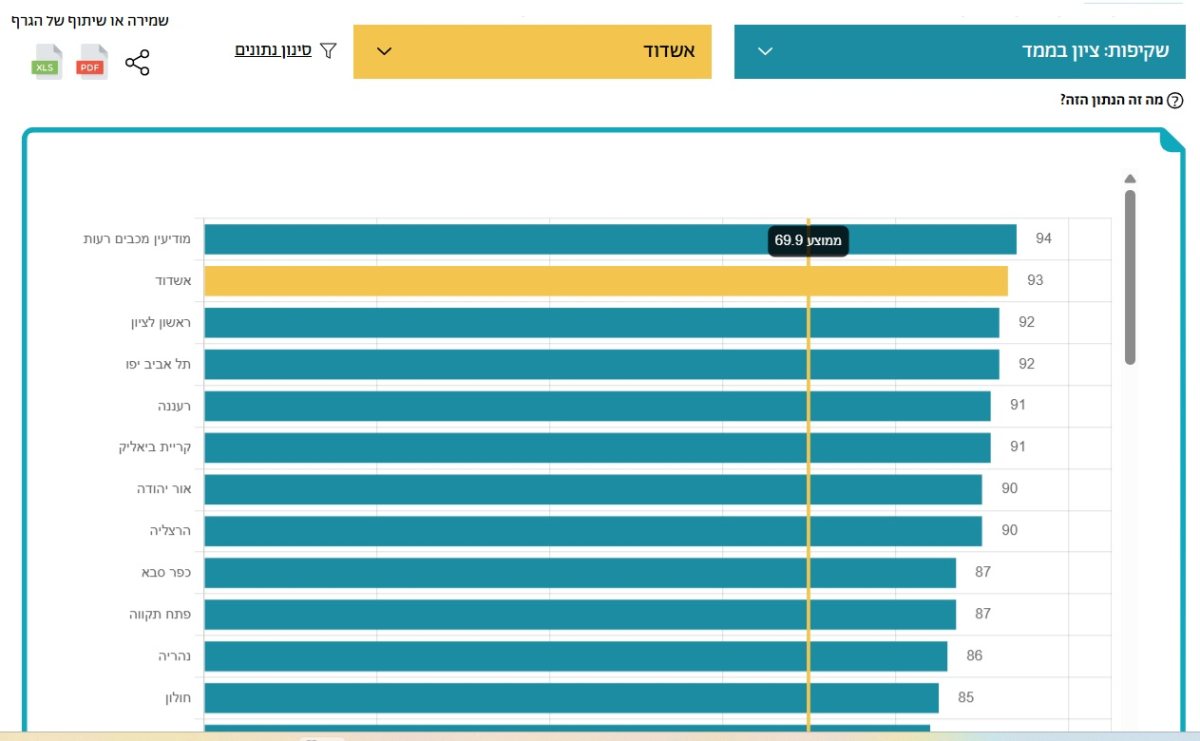Select the ראשון לציון axis label
Screen dimensions: 1200x741
pos(160,322)
